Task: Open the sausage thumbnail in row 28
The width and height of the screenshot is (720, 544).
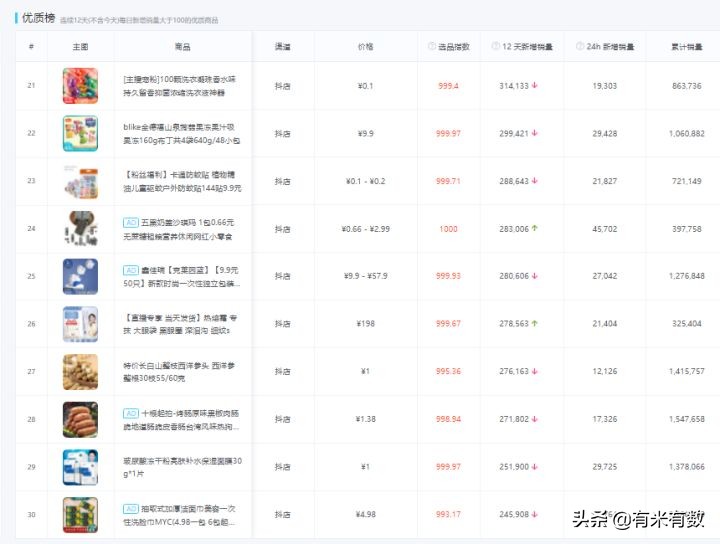Action: click(x=80, y=420)
